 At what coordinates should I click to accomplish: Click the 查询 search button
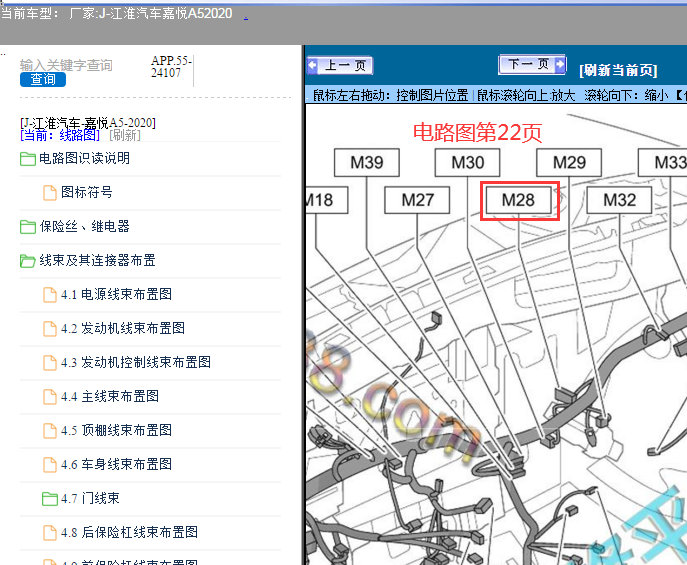tap(43, 79)
